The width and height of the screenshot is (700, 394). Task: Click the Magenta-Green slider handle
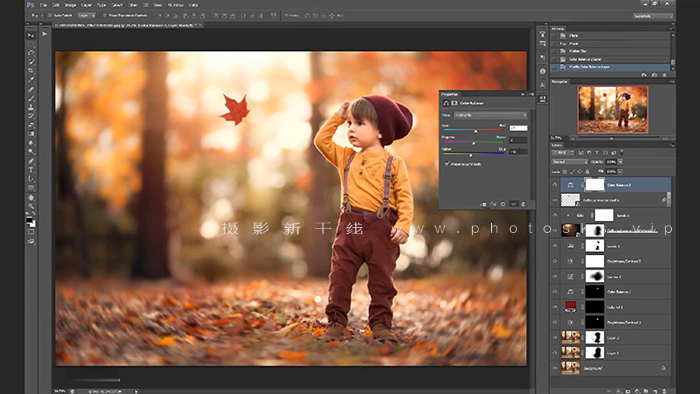pos(474,143)
